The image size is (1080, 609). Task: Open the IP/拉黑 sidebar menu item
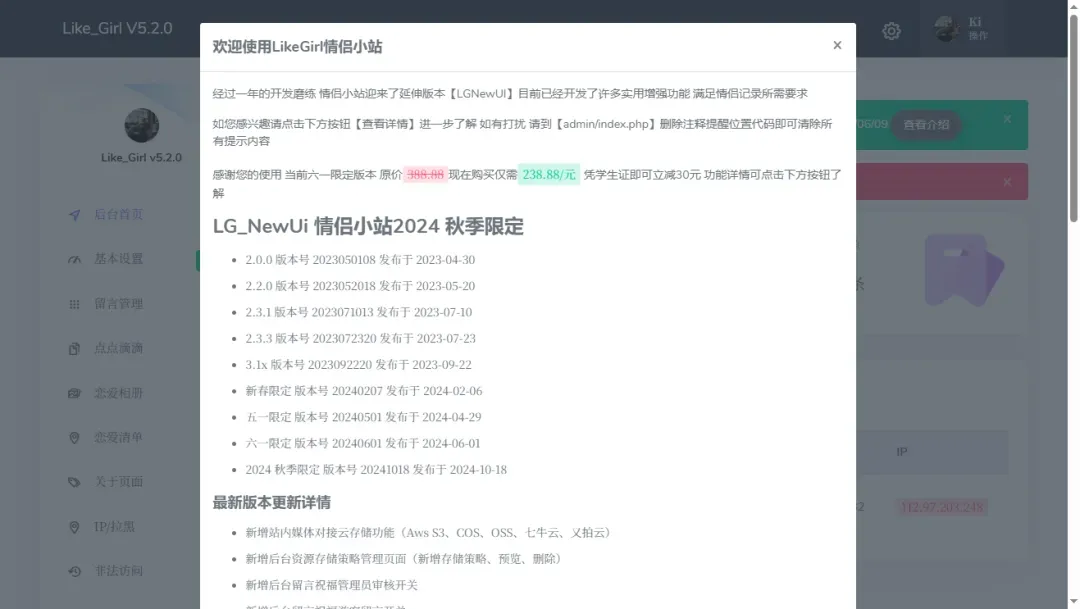[118, 527]
